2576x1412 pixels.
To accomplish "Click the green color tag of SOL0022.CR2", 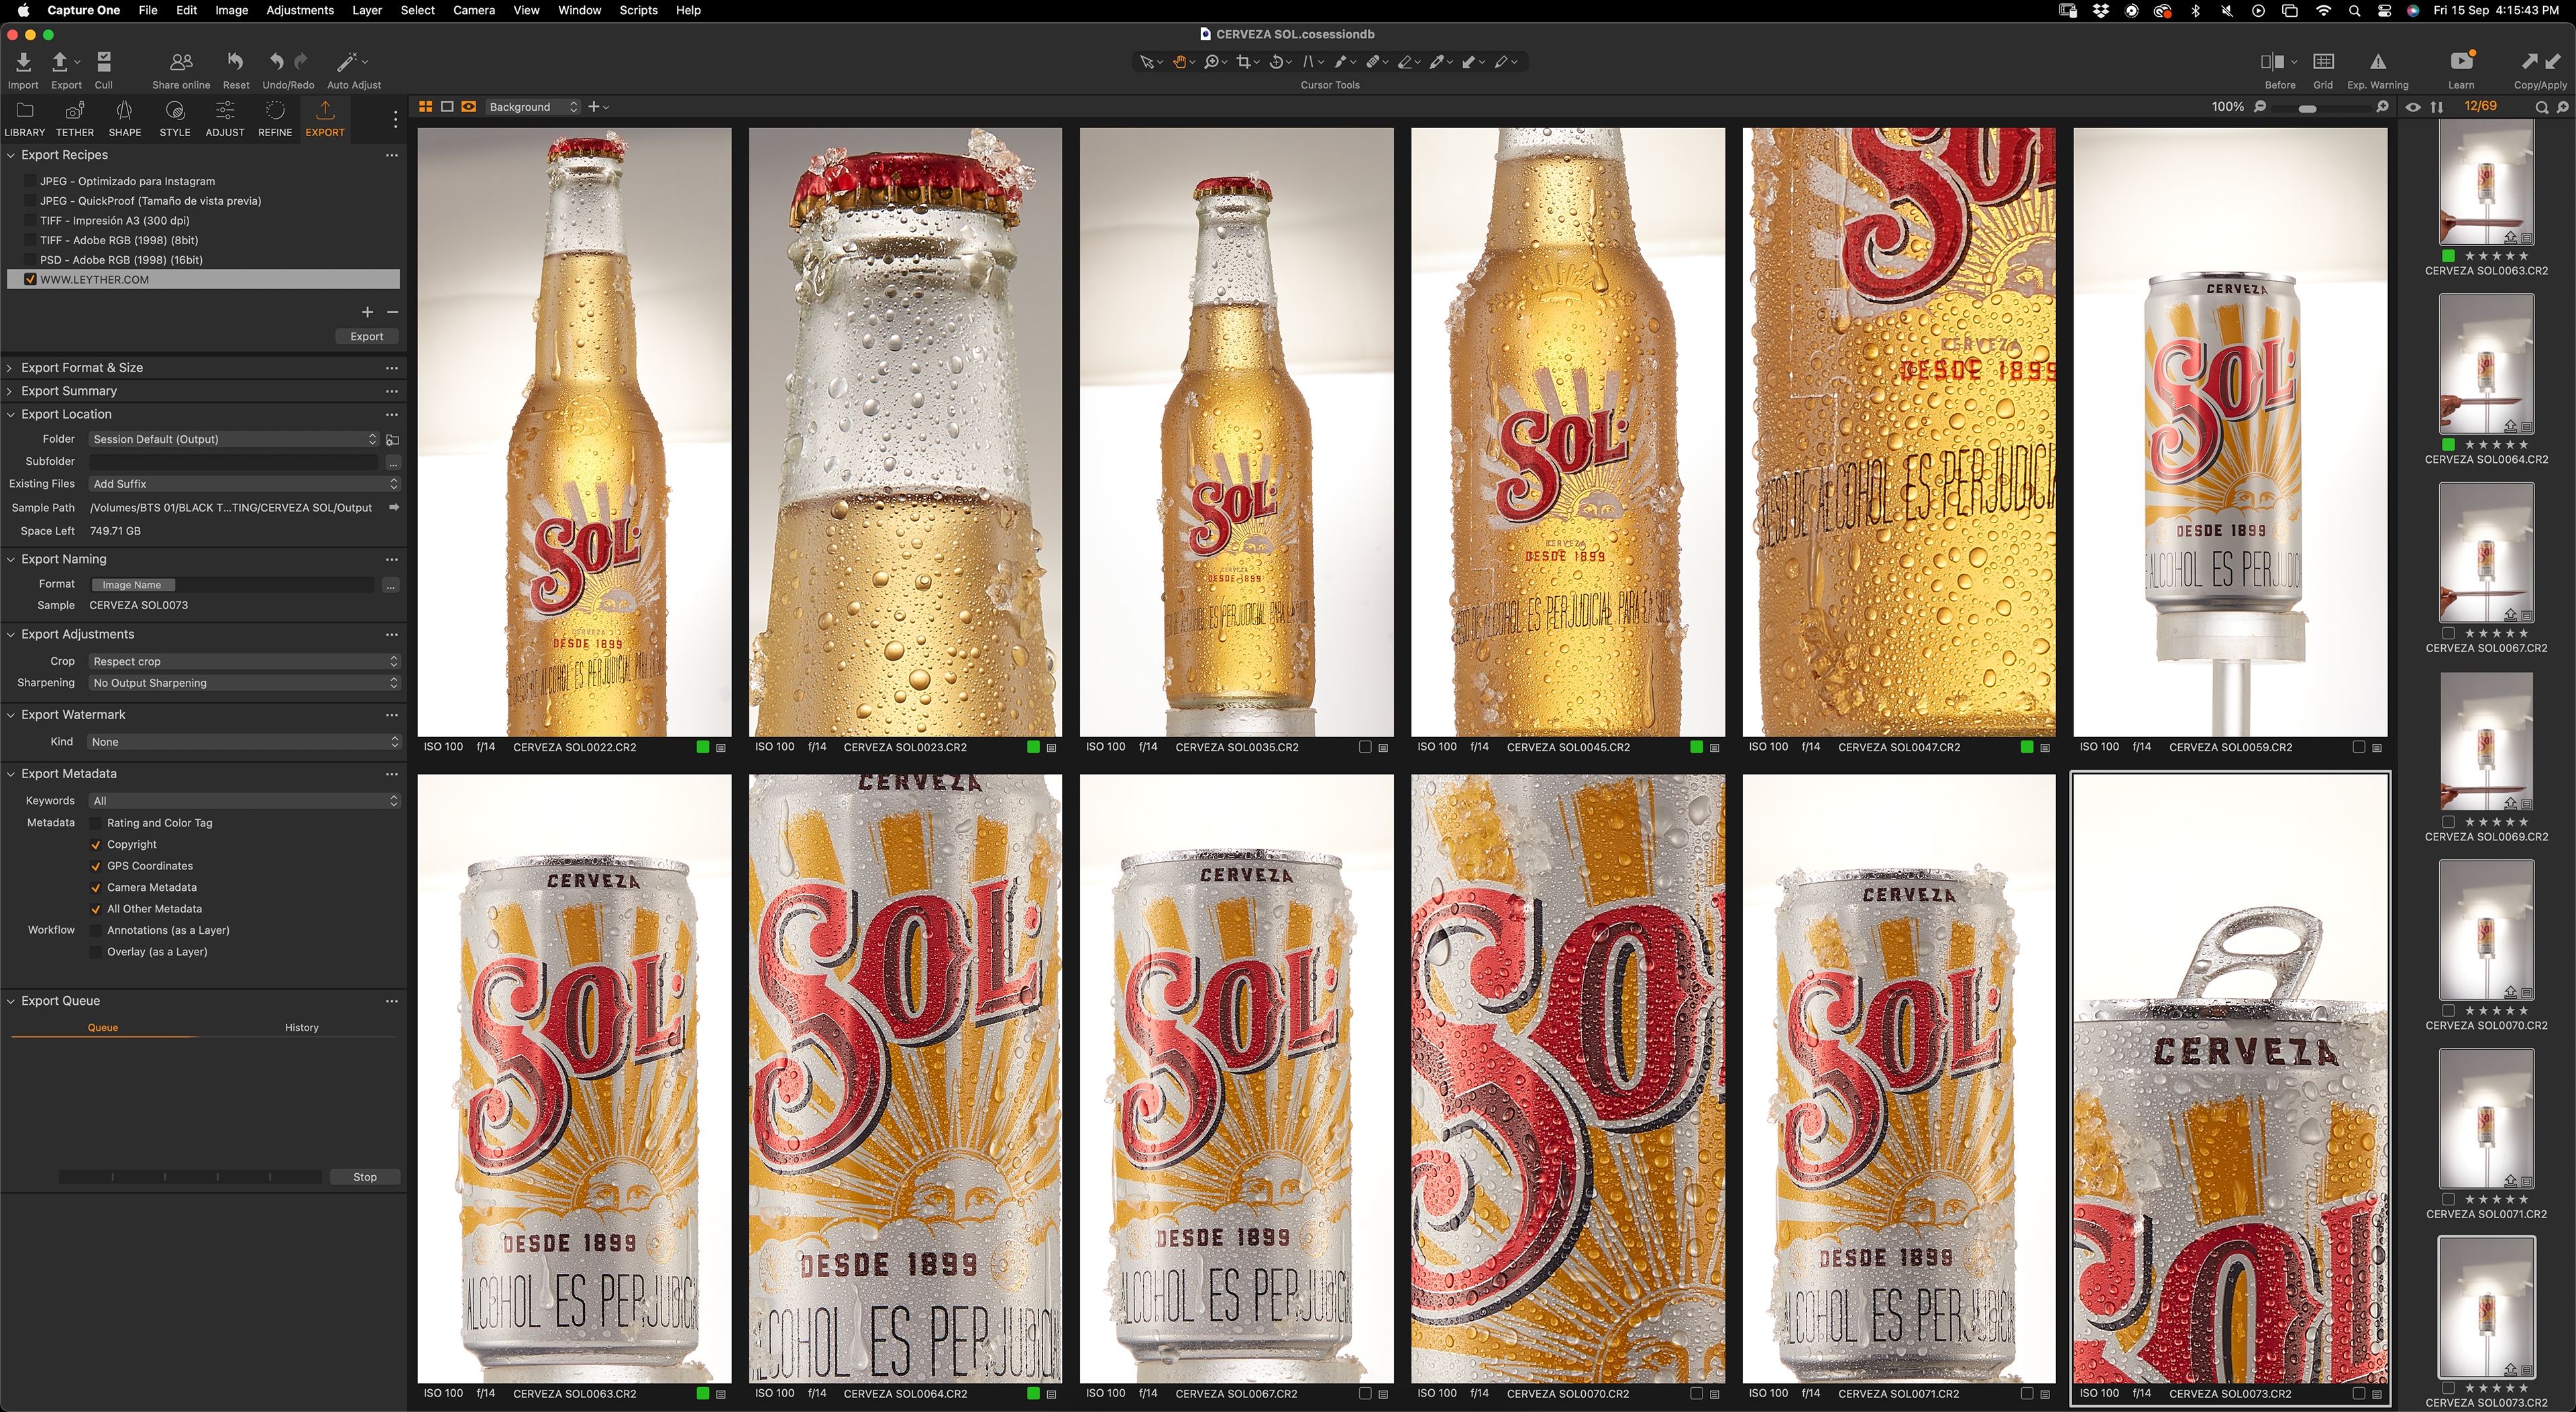I will (702, 747).
